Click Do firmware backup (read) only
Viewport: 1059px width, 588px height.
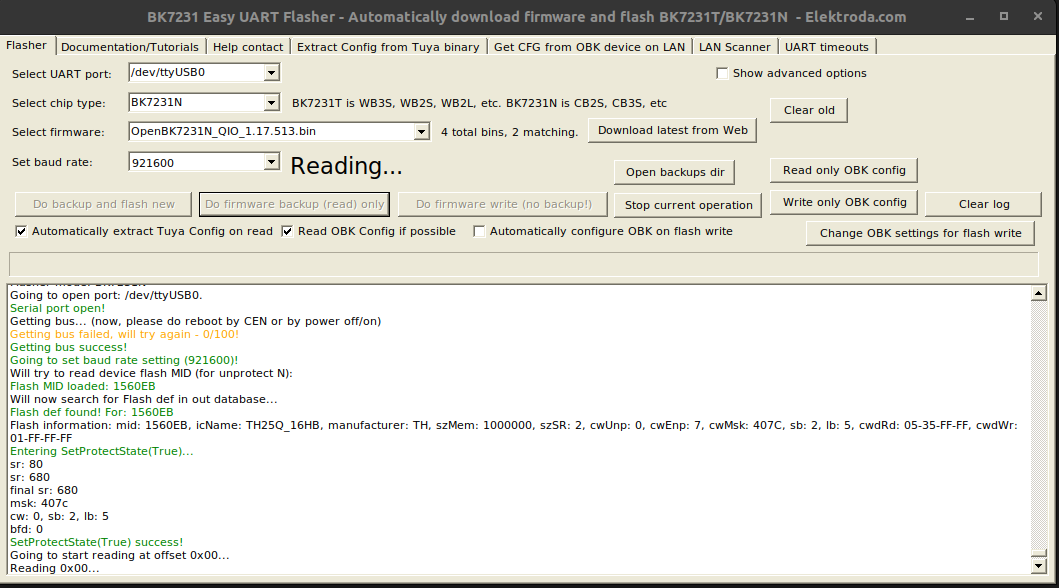pyautogui.click(x=294, y=204)
